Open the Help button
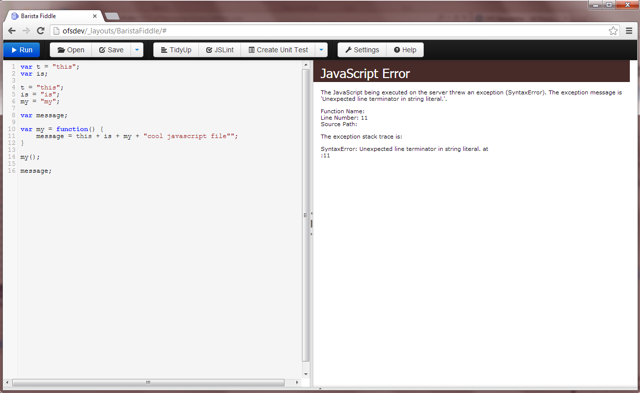This screenshot has height=393, width=640. (x=405, y=50)
